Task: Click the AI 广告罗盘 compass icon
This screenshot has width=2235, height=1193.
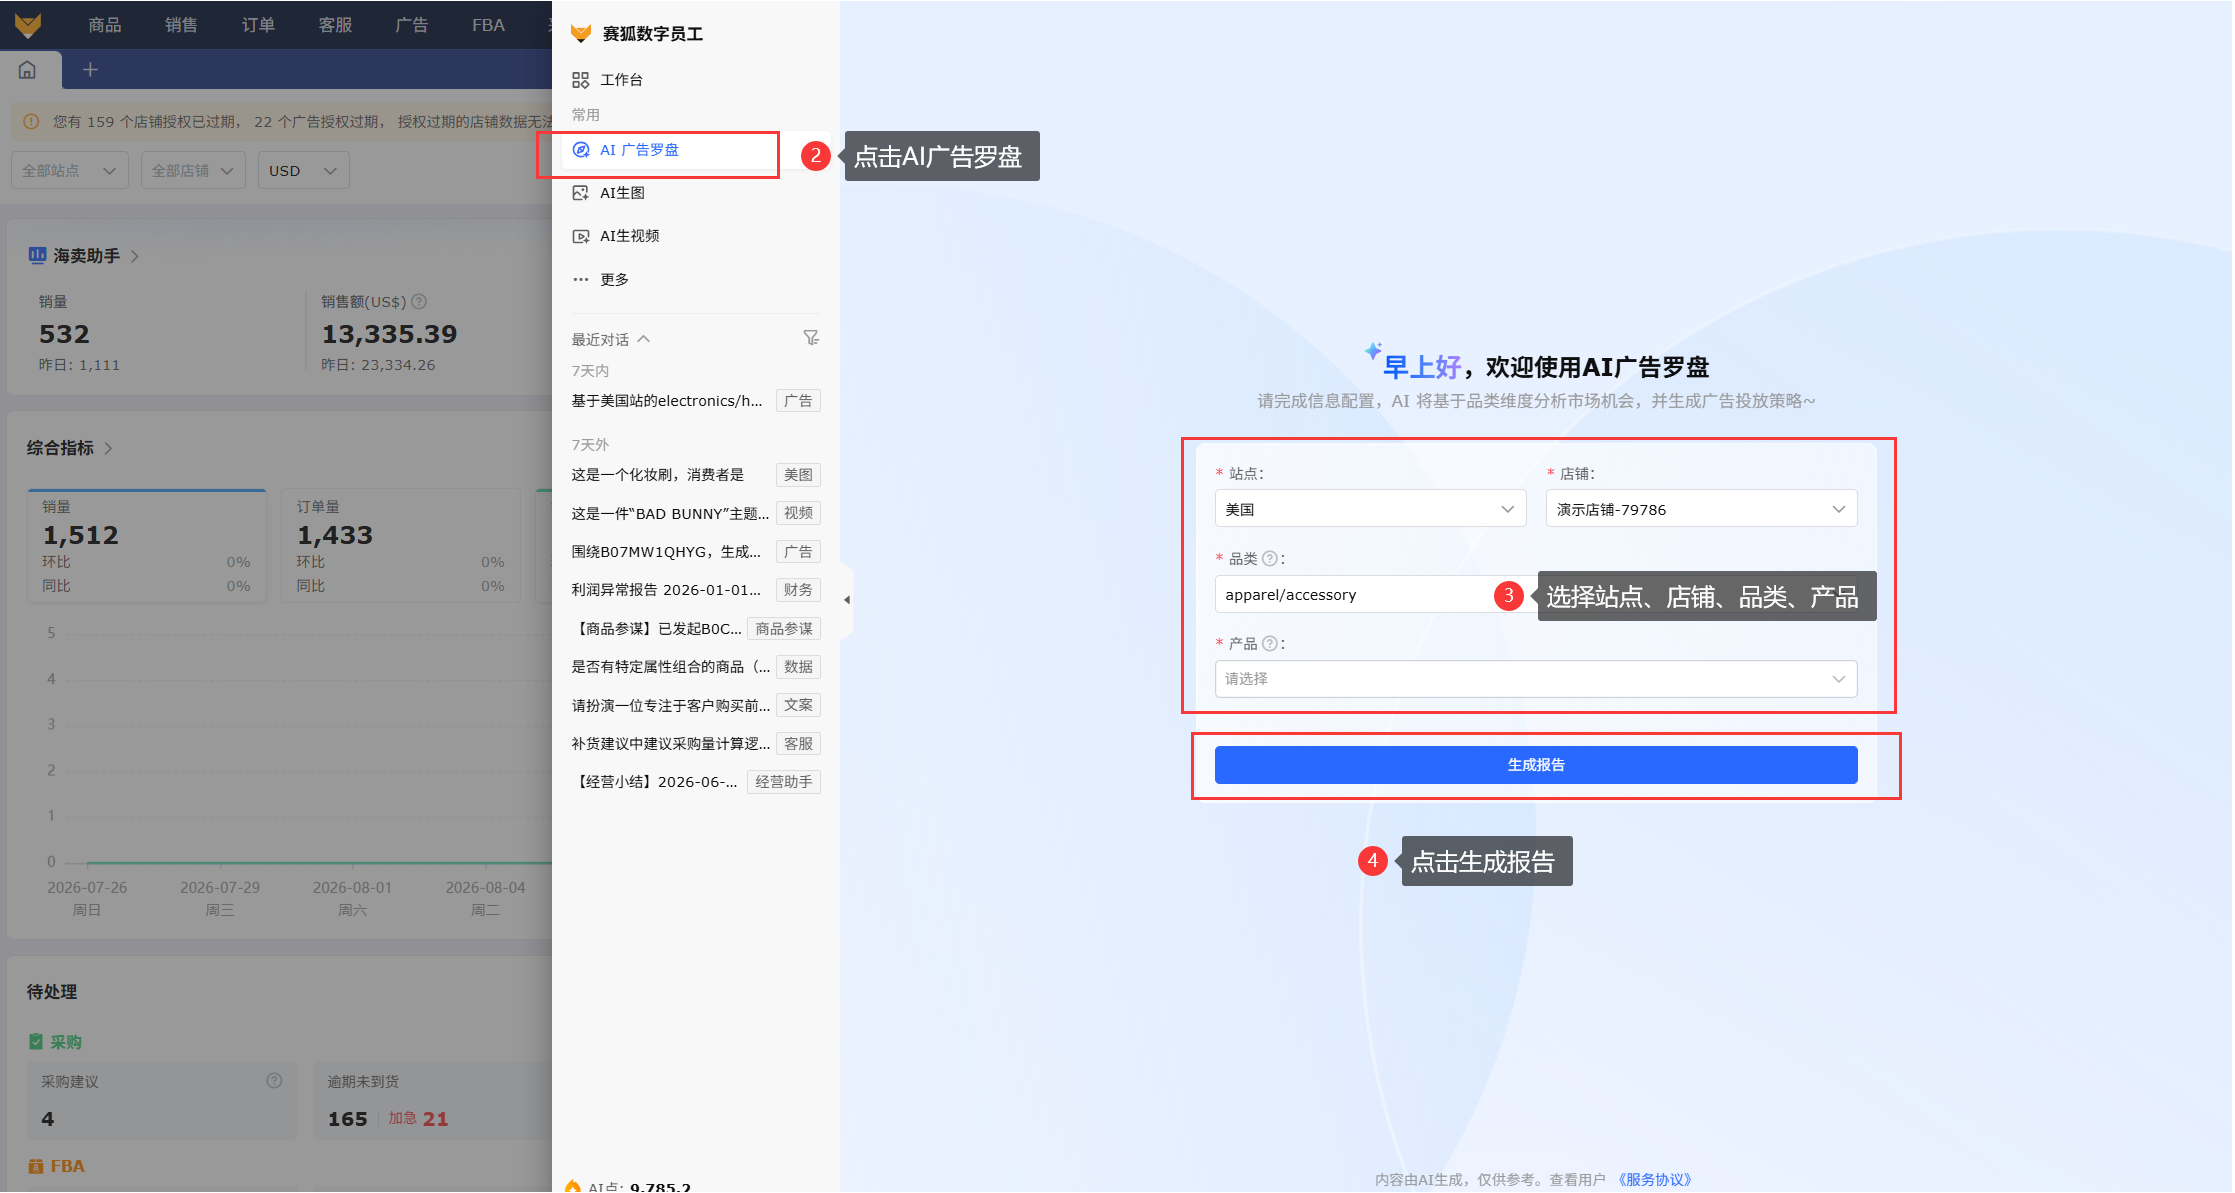Action: [x=580, y=150]
